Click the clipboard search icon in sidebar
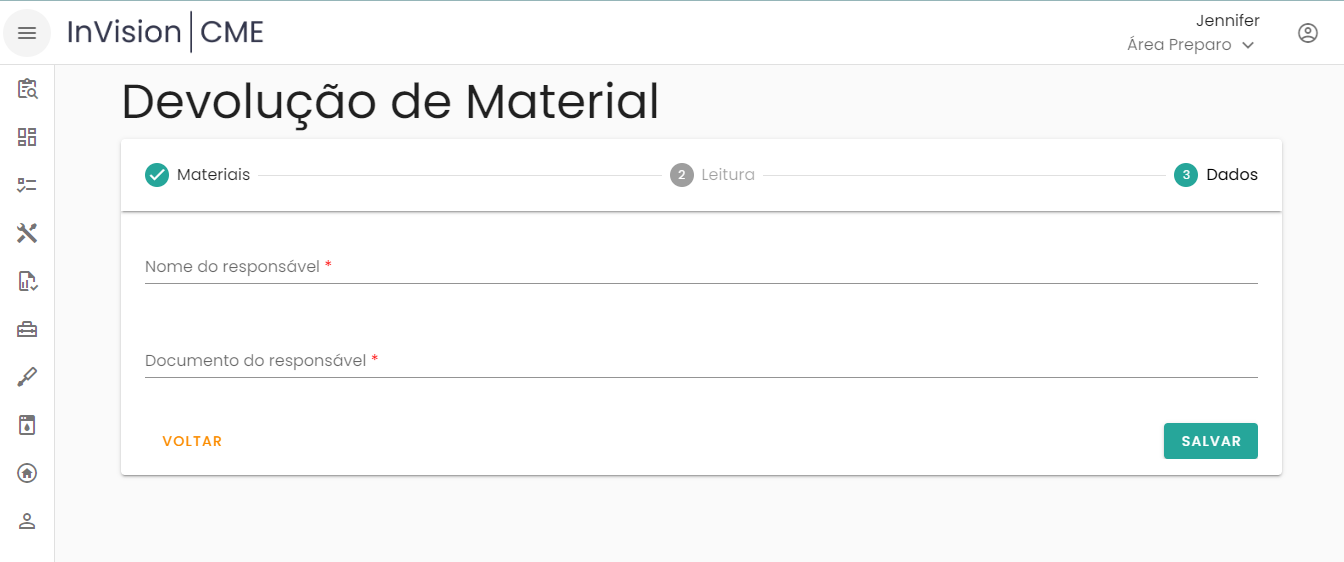This screenshot has width=1344, height=562. (x=27, y=89)
